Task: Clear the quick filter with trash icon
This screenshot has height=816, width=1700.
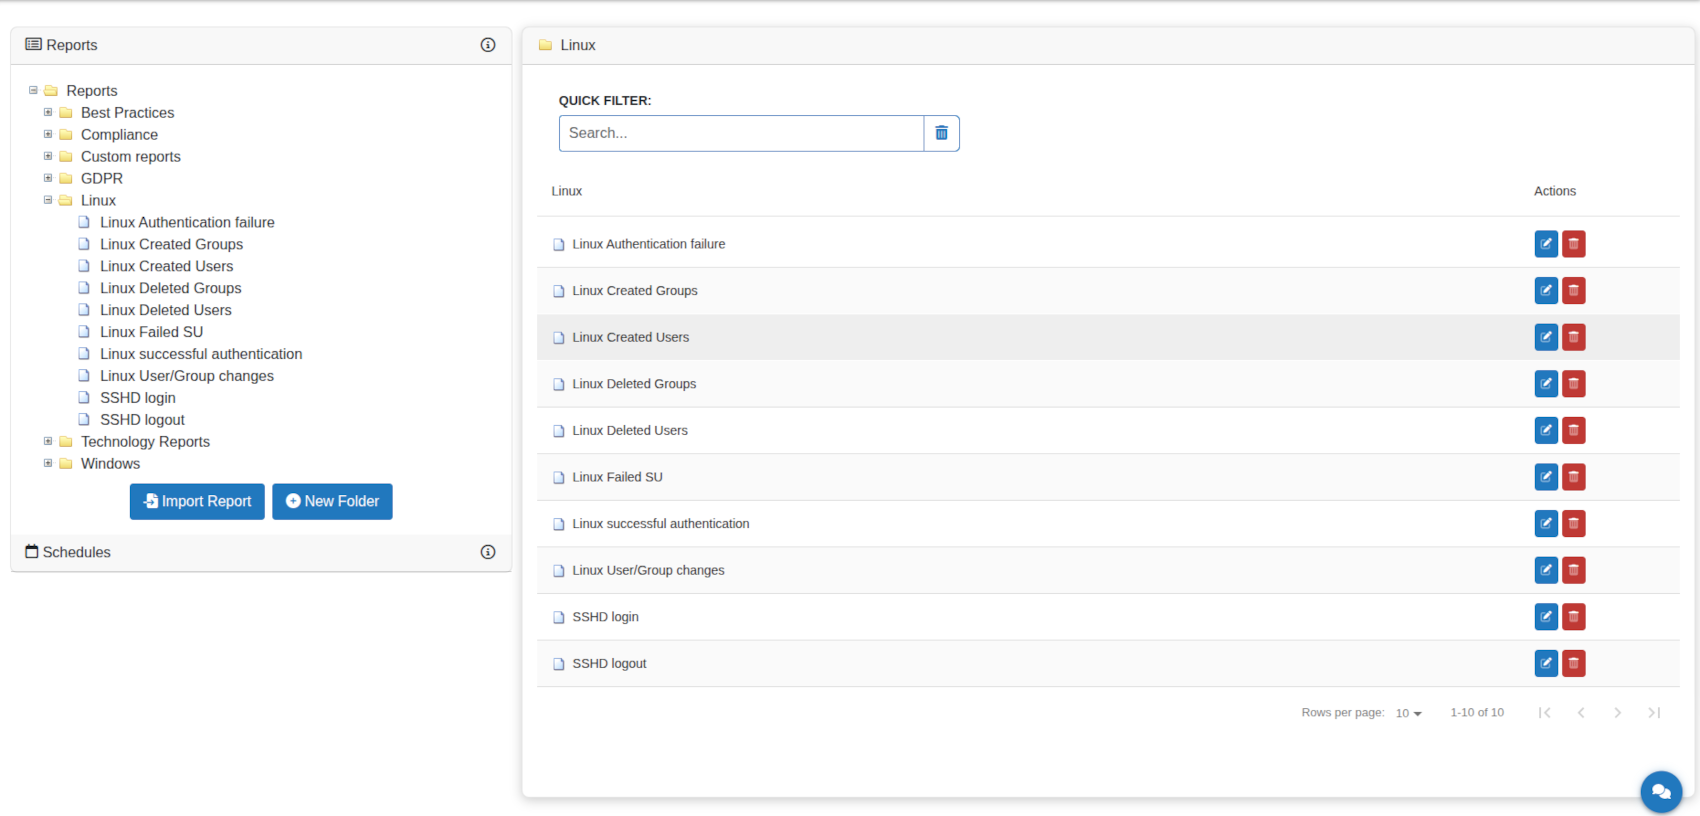Action: point(941,133)
